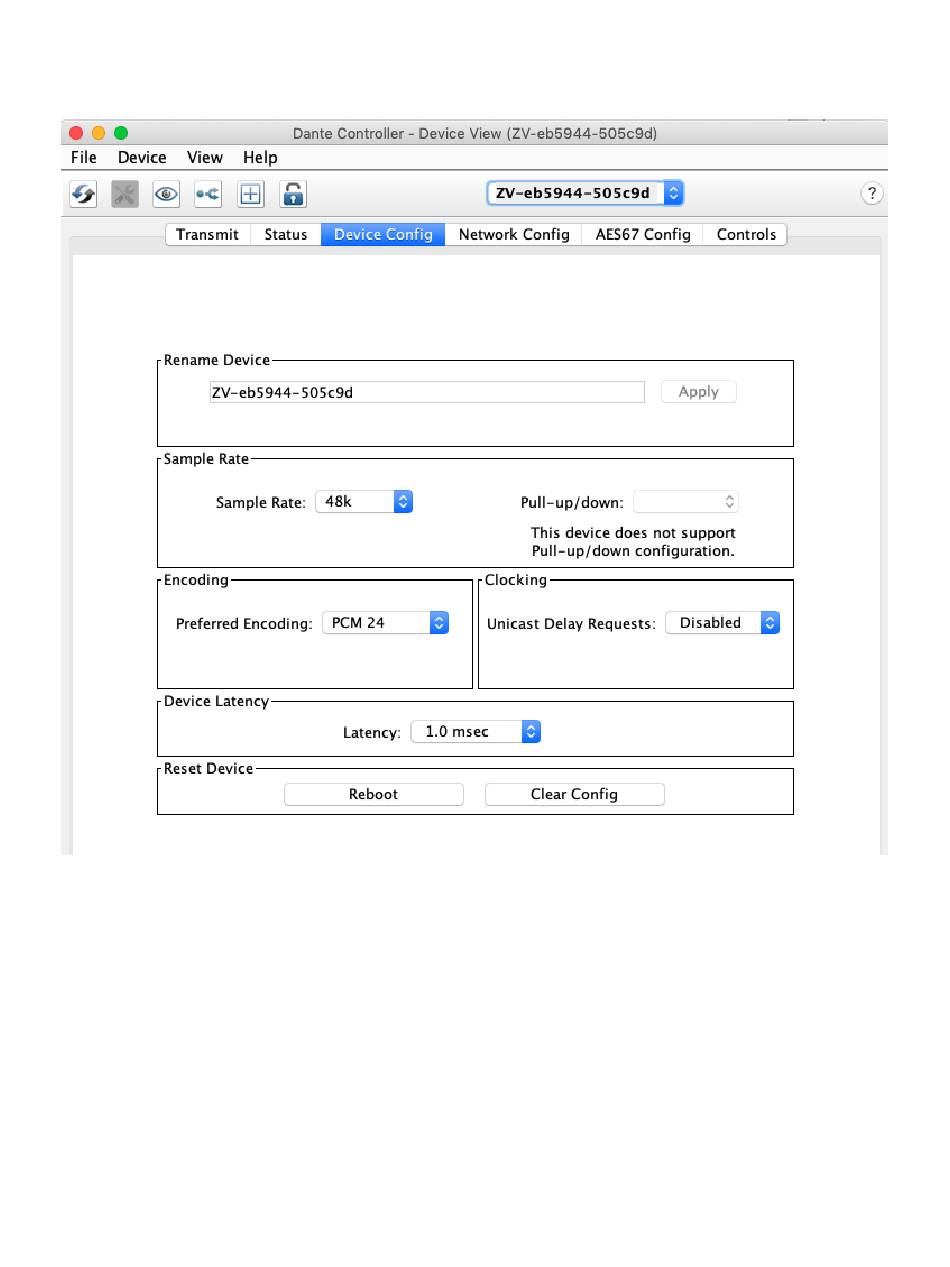The image size is (950, 1267).
Task: Click the window title Dante Controller - Device View
Action: tap(475, 133)
